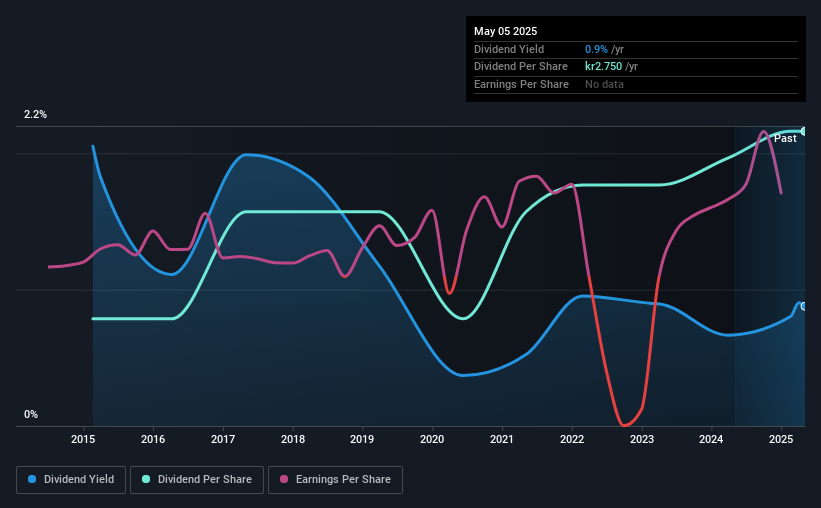Click the 2015 x-axis label
Image resolution: width=821 pixels, height=508 pixels.
pyautogui.click(x=83, y=439)
